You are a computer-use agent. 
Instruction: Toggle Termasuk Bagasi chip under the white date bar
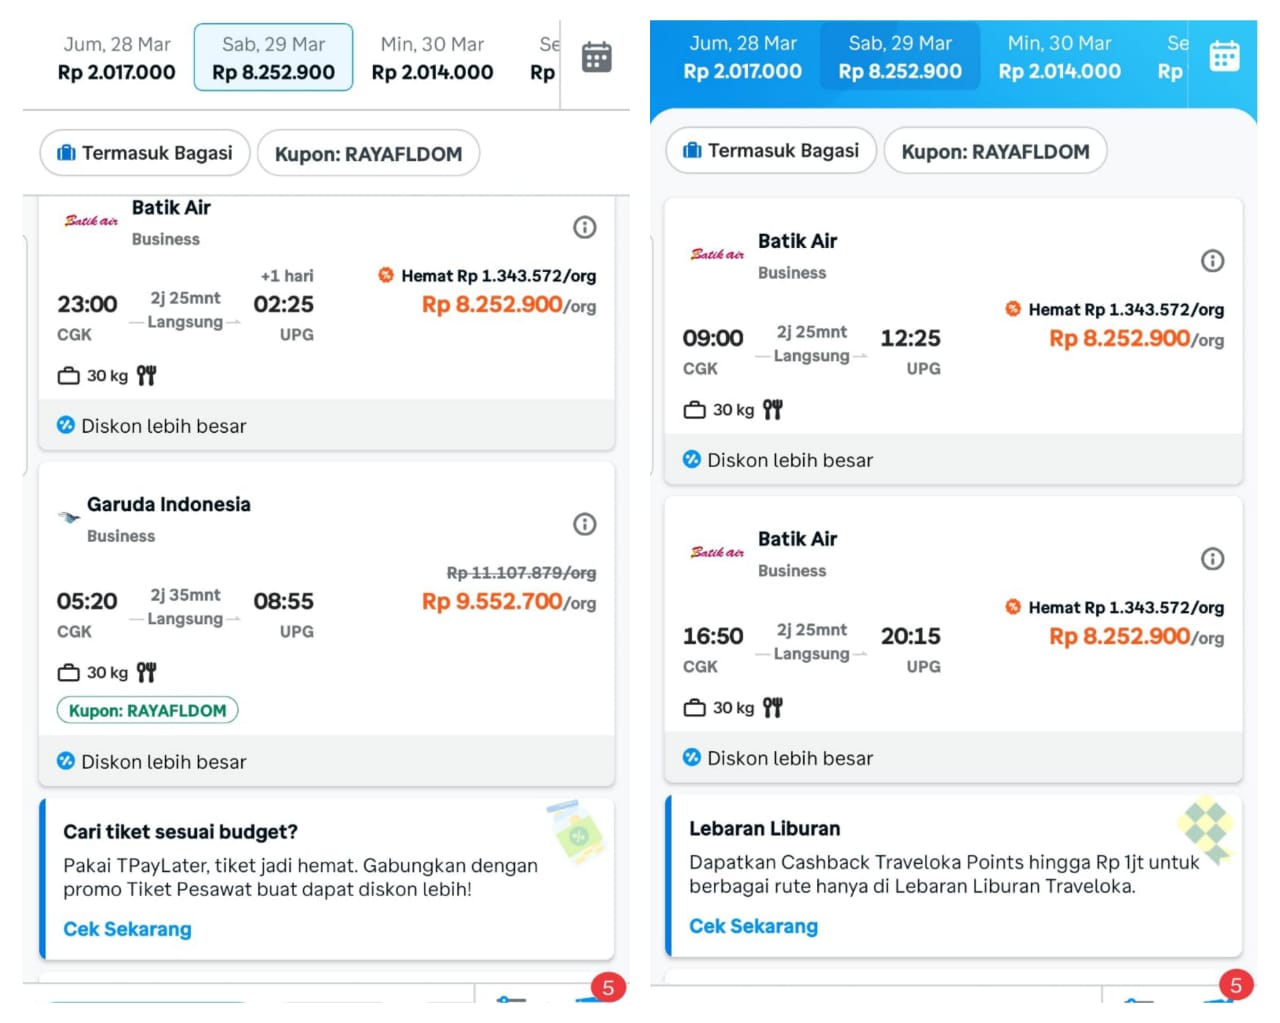145,153
